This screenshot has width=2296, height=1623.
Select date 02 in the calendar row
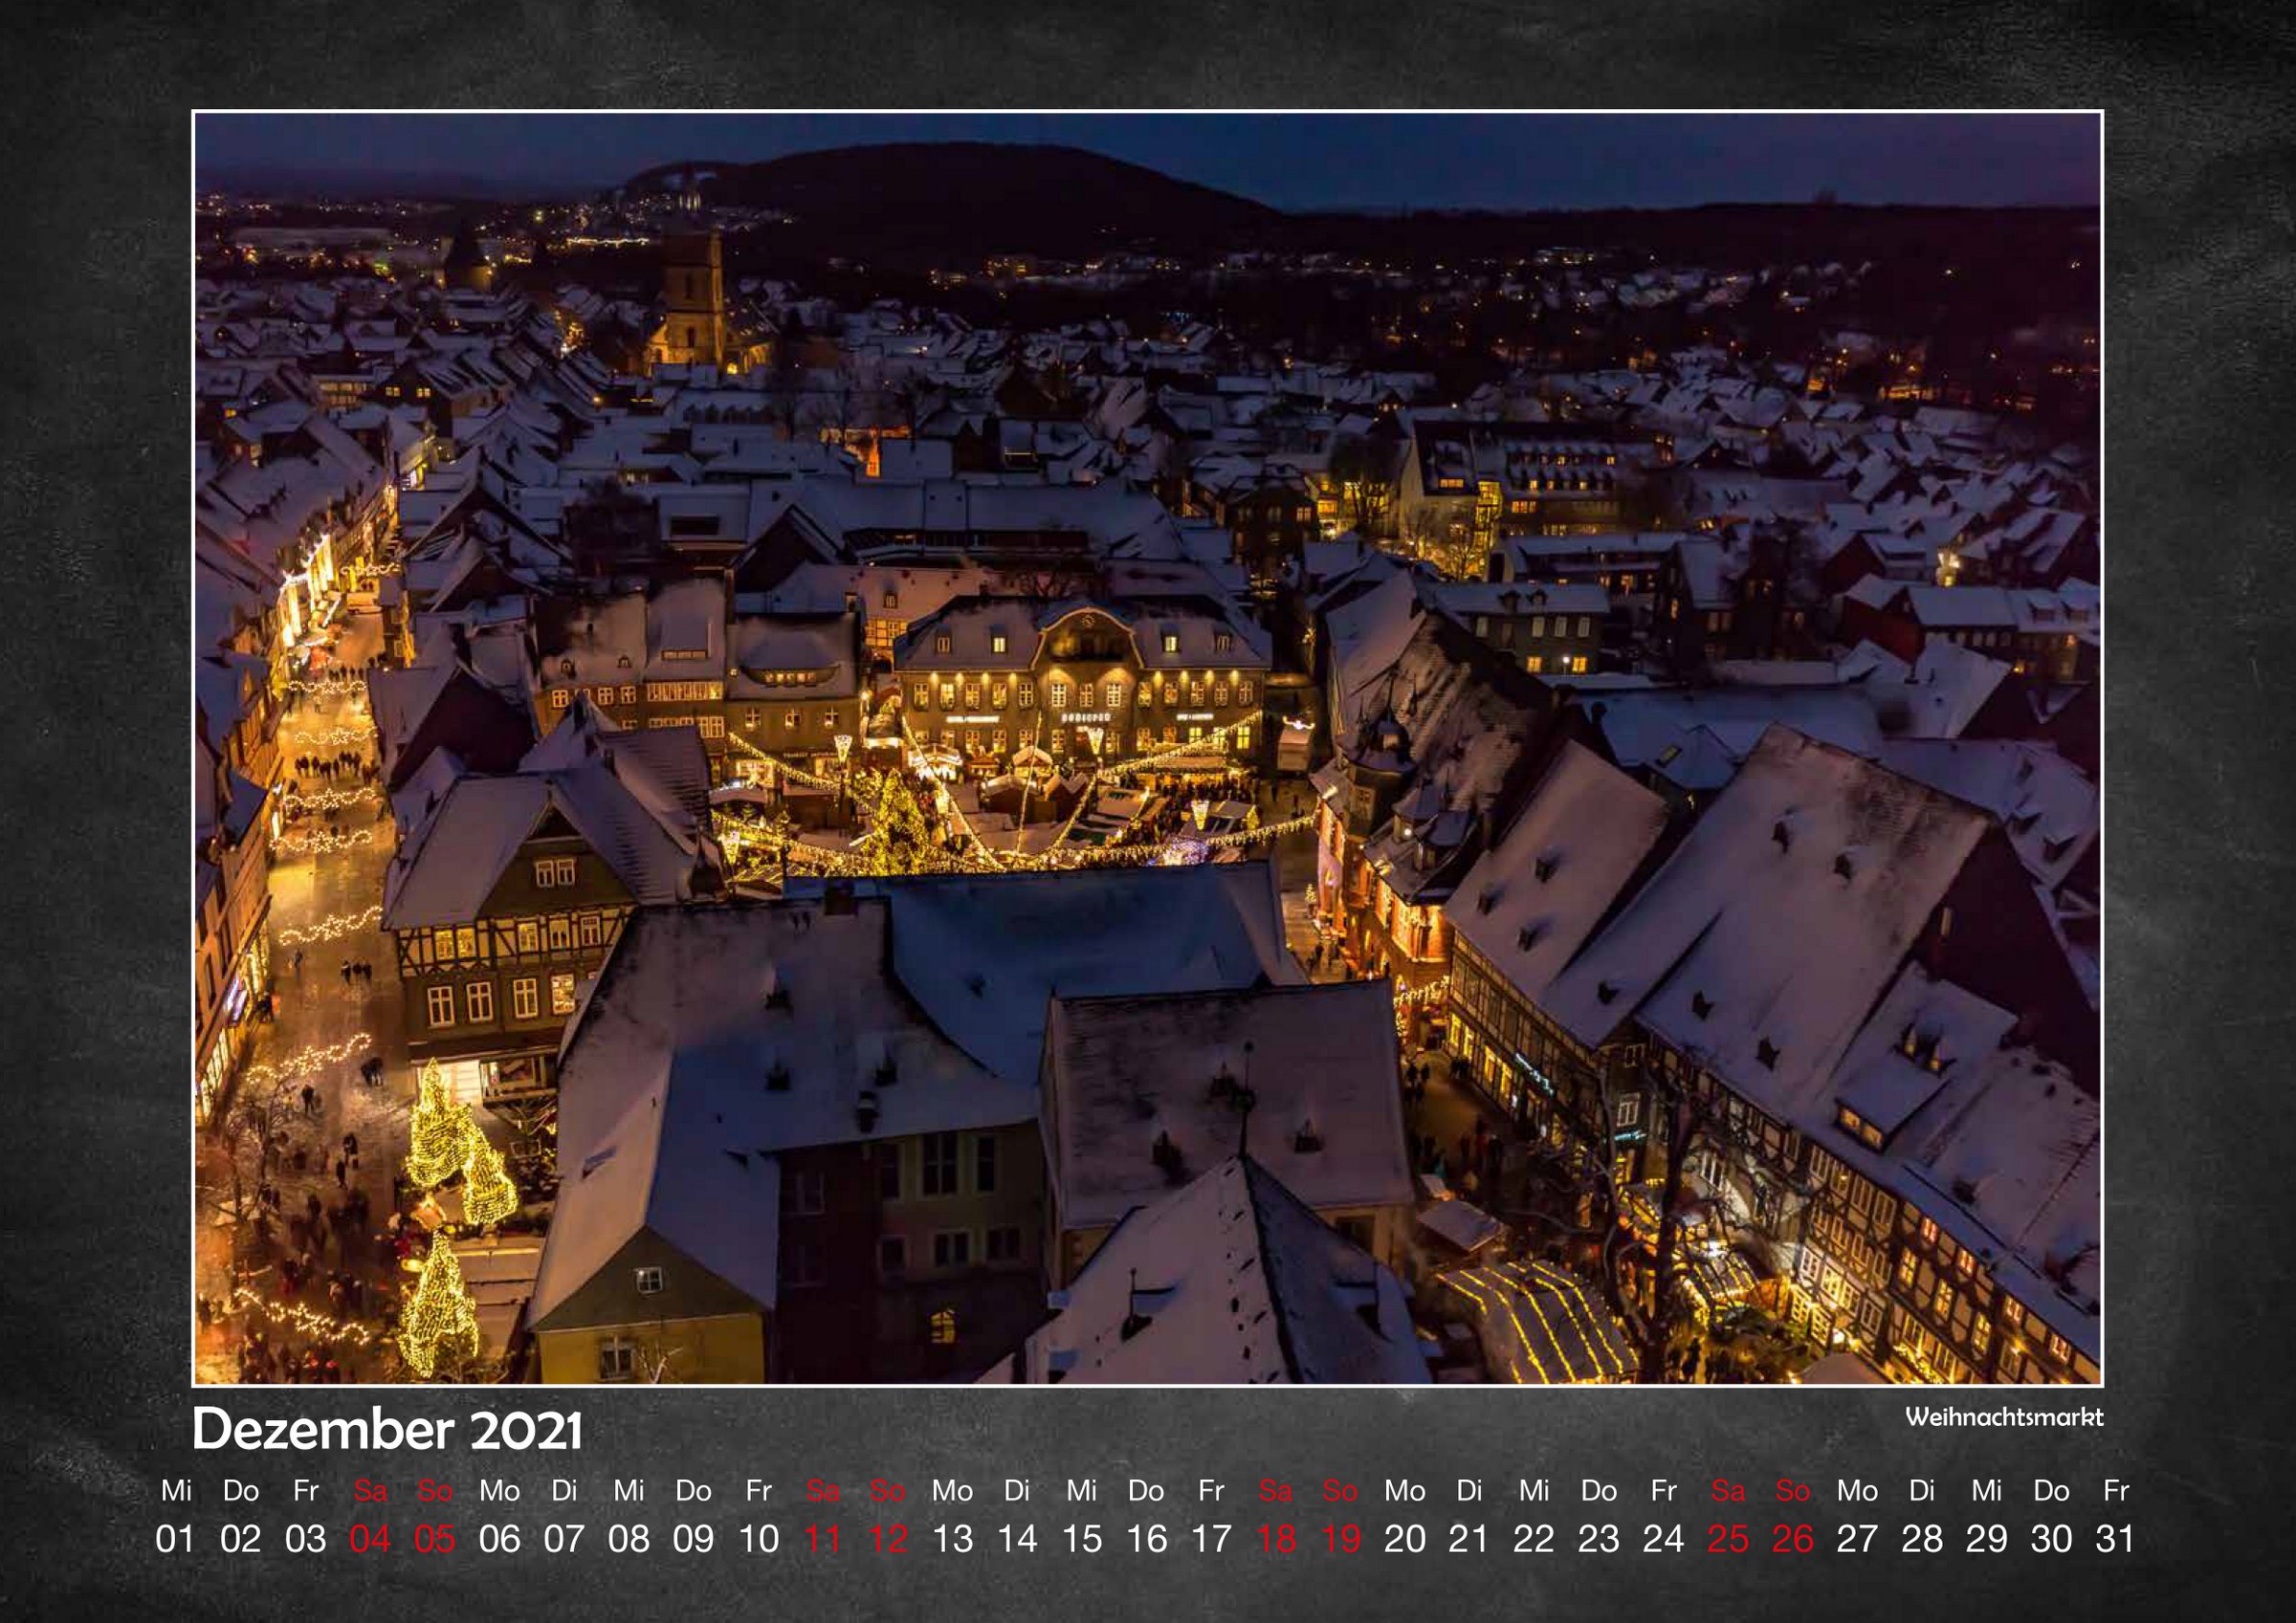click(x=241, y=1538)
